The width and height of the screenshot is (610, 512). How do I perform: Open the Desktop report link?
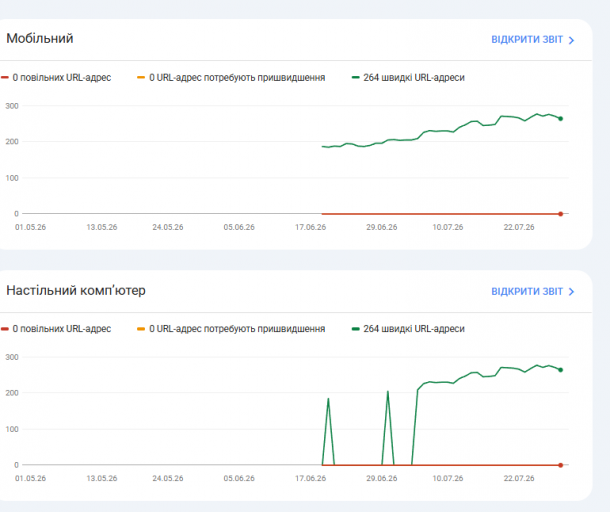(527, 291)
